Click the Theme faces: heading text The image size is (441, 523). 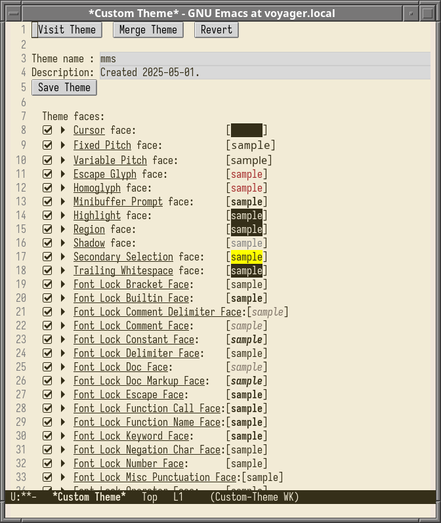click(73, 116)
